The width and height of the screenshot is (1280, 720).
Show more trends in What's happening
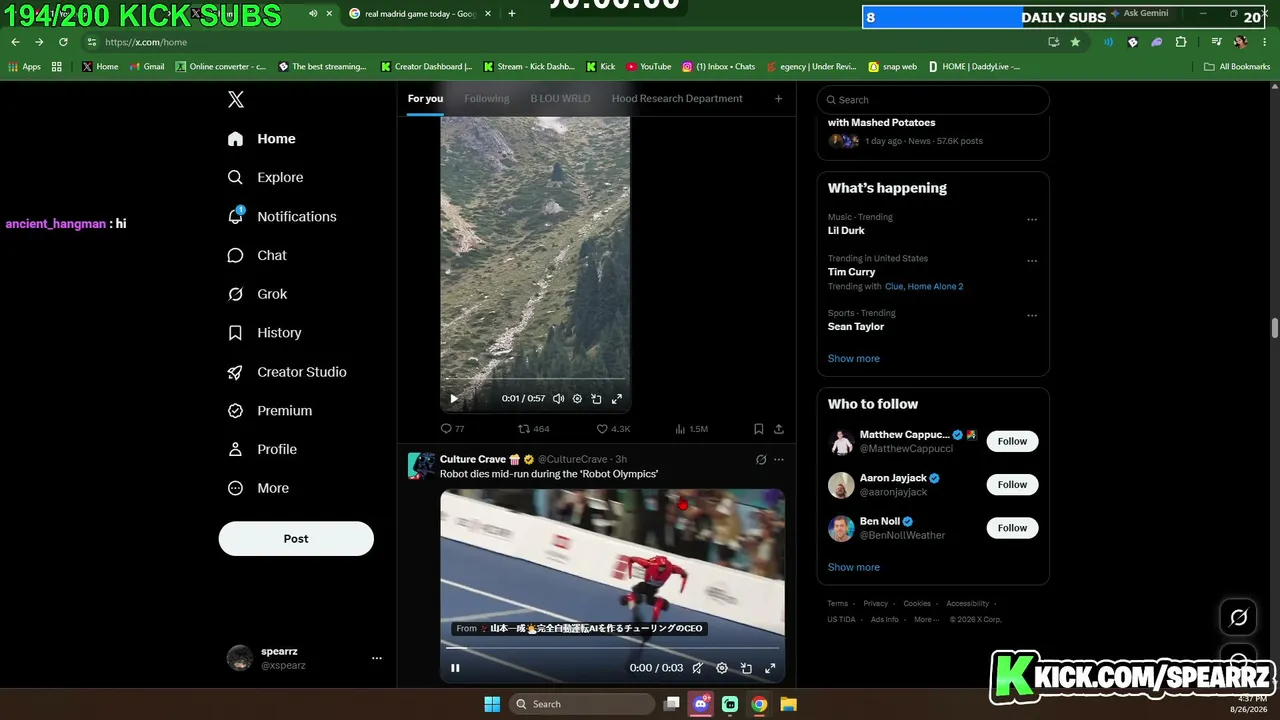click(x=854, y=358)
